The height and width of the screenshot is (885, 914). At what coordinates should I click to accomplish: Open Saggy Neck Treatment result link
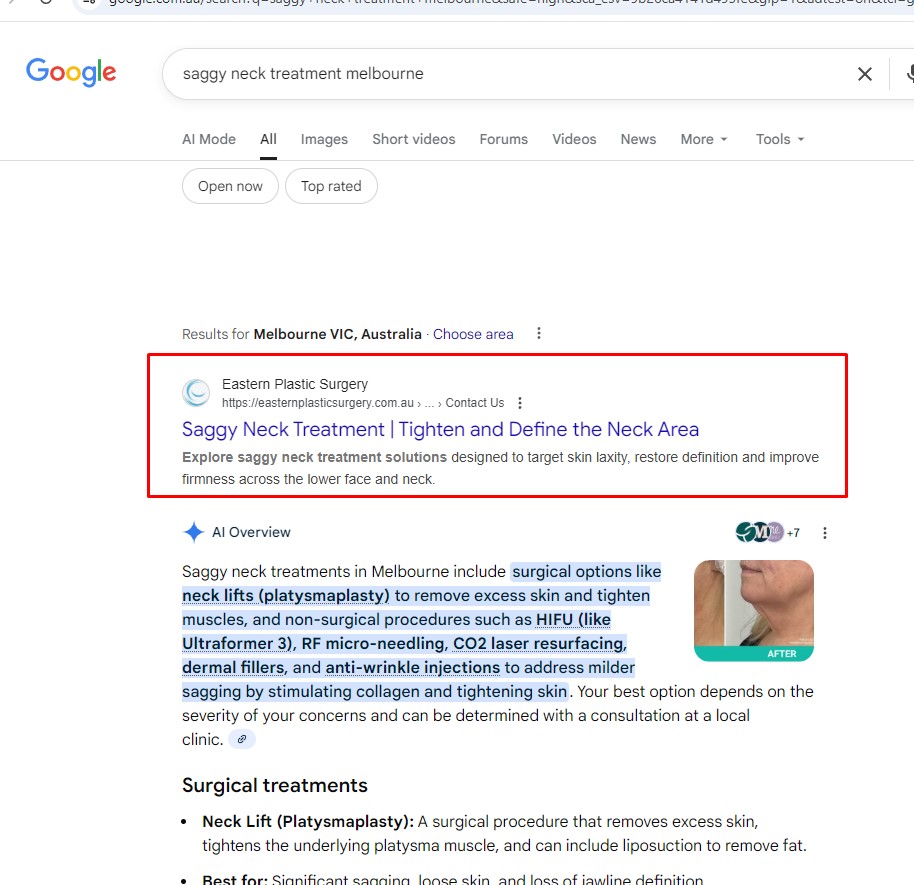click(x=440, y=430)
